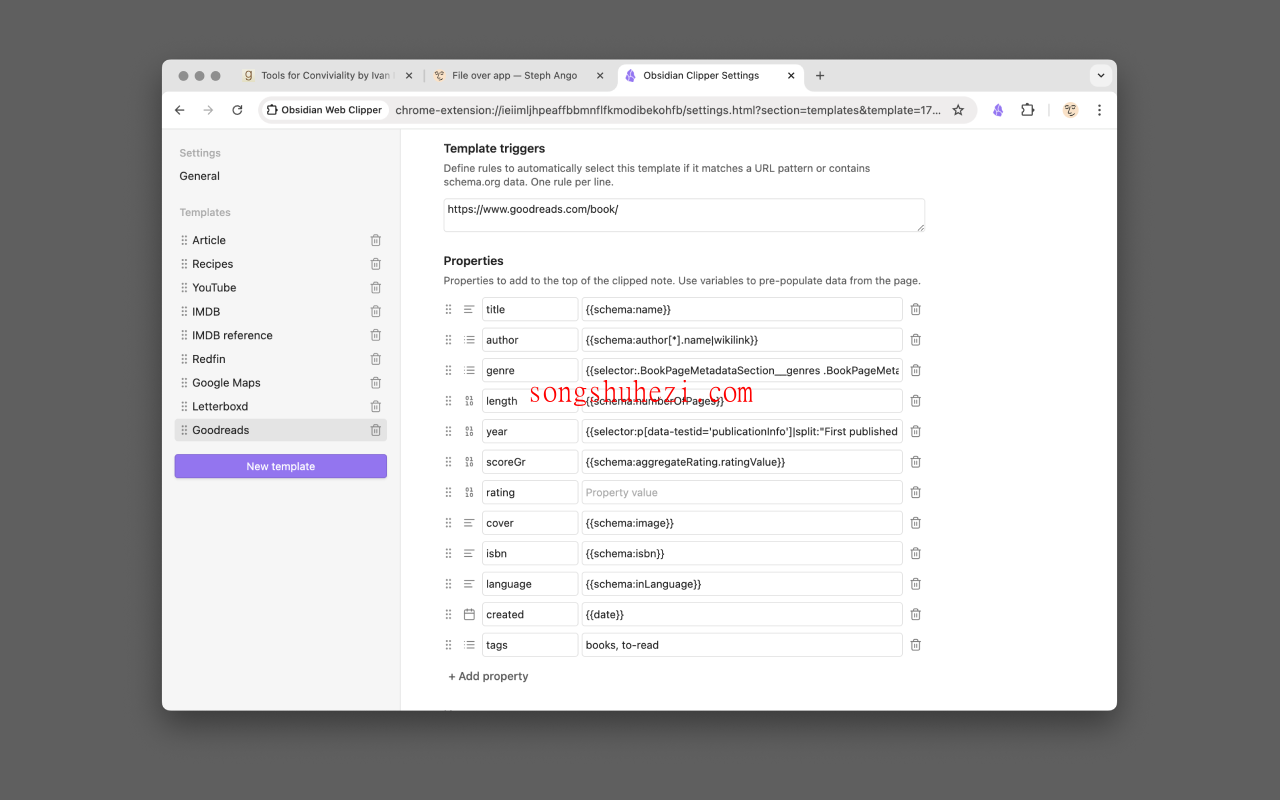Image resolution: width=1280 pixels, height=800 pixels.
Task: Change type icon of year property
Action: tap(469, 431)
